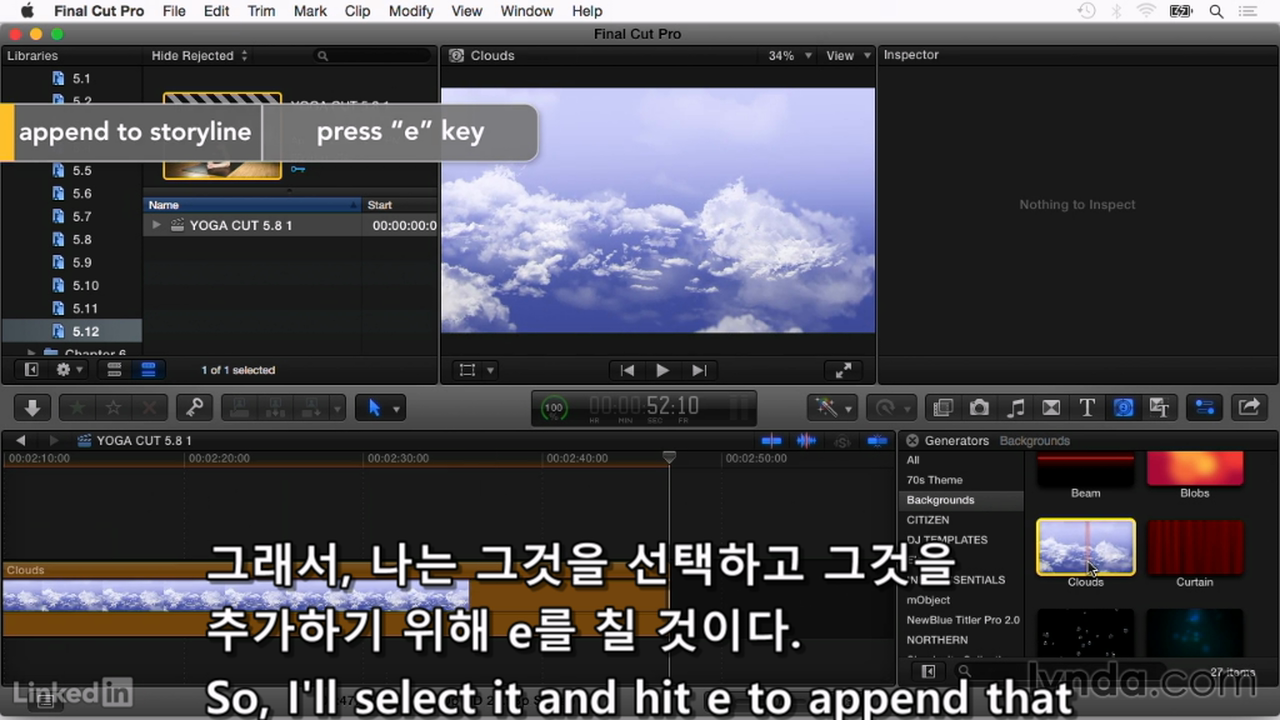Screen dimensions: 1280x720
Task: Click the Clouds generator thumbnail
Action: 1085,547
